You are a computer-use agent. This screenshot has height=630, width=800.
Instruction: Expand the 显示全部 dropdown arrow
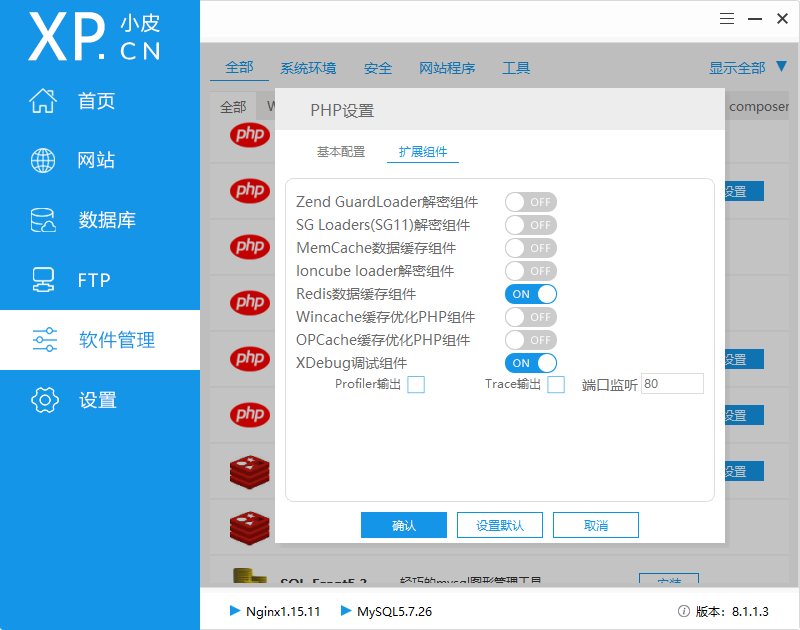[x=782, y=67]
